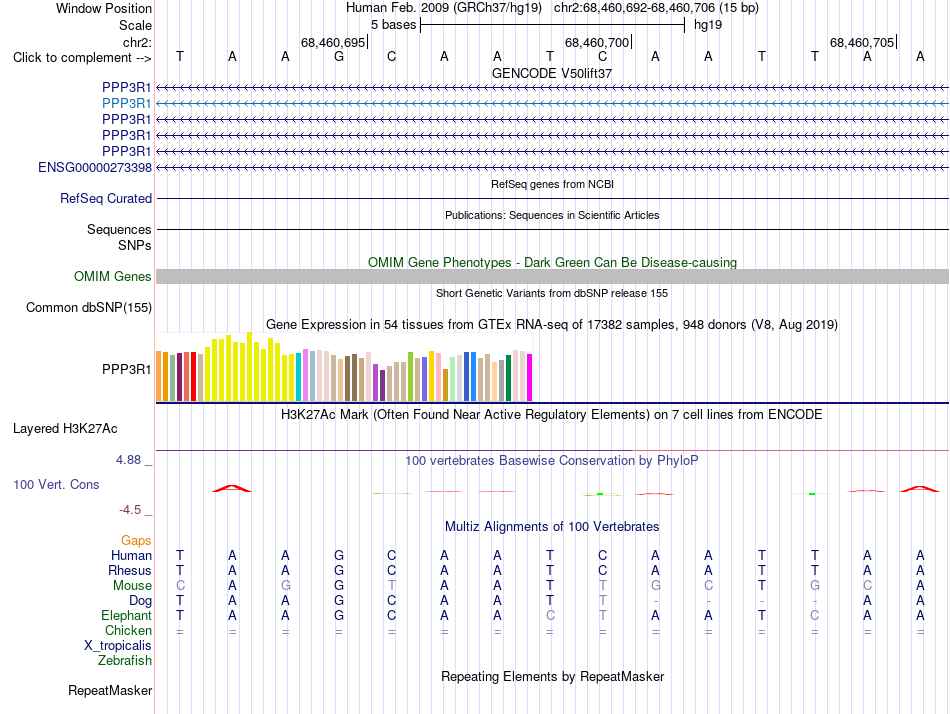The image size is (950, 714).
Task: Click the 'SNPs' track label
Action: (135, 245)
